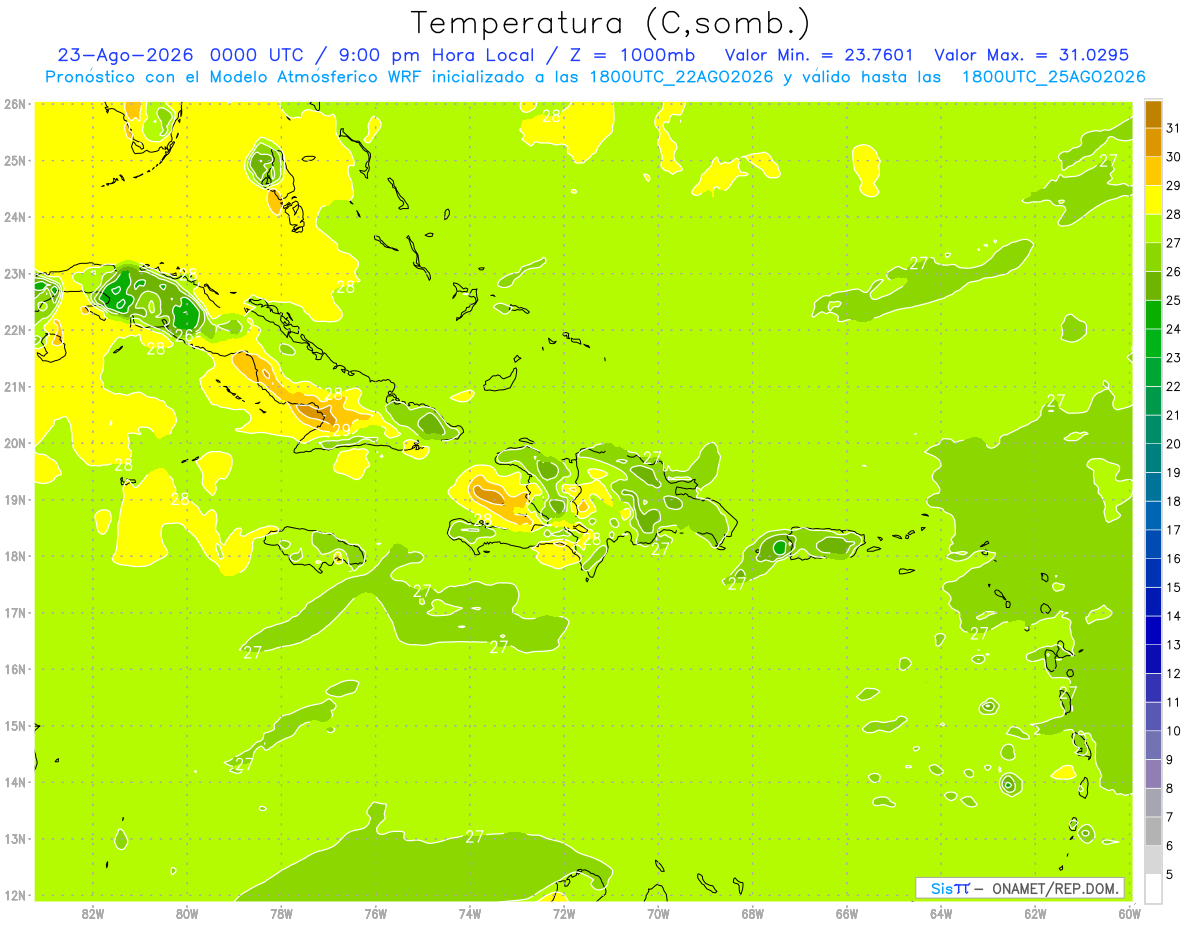The image size is (1200, 927).
Task: Click the 15N latitude axis label
Action: click(x=14, y=726)
